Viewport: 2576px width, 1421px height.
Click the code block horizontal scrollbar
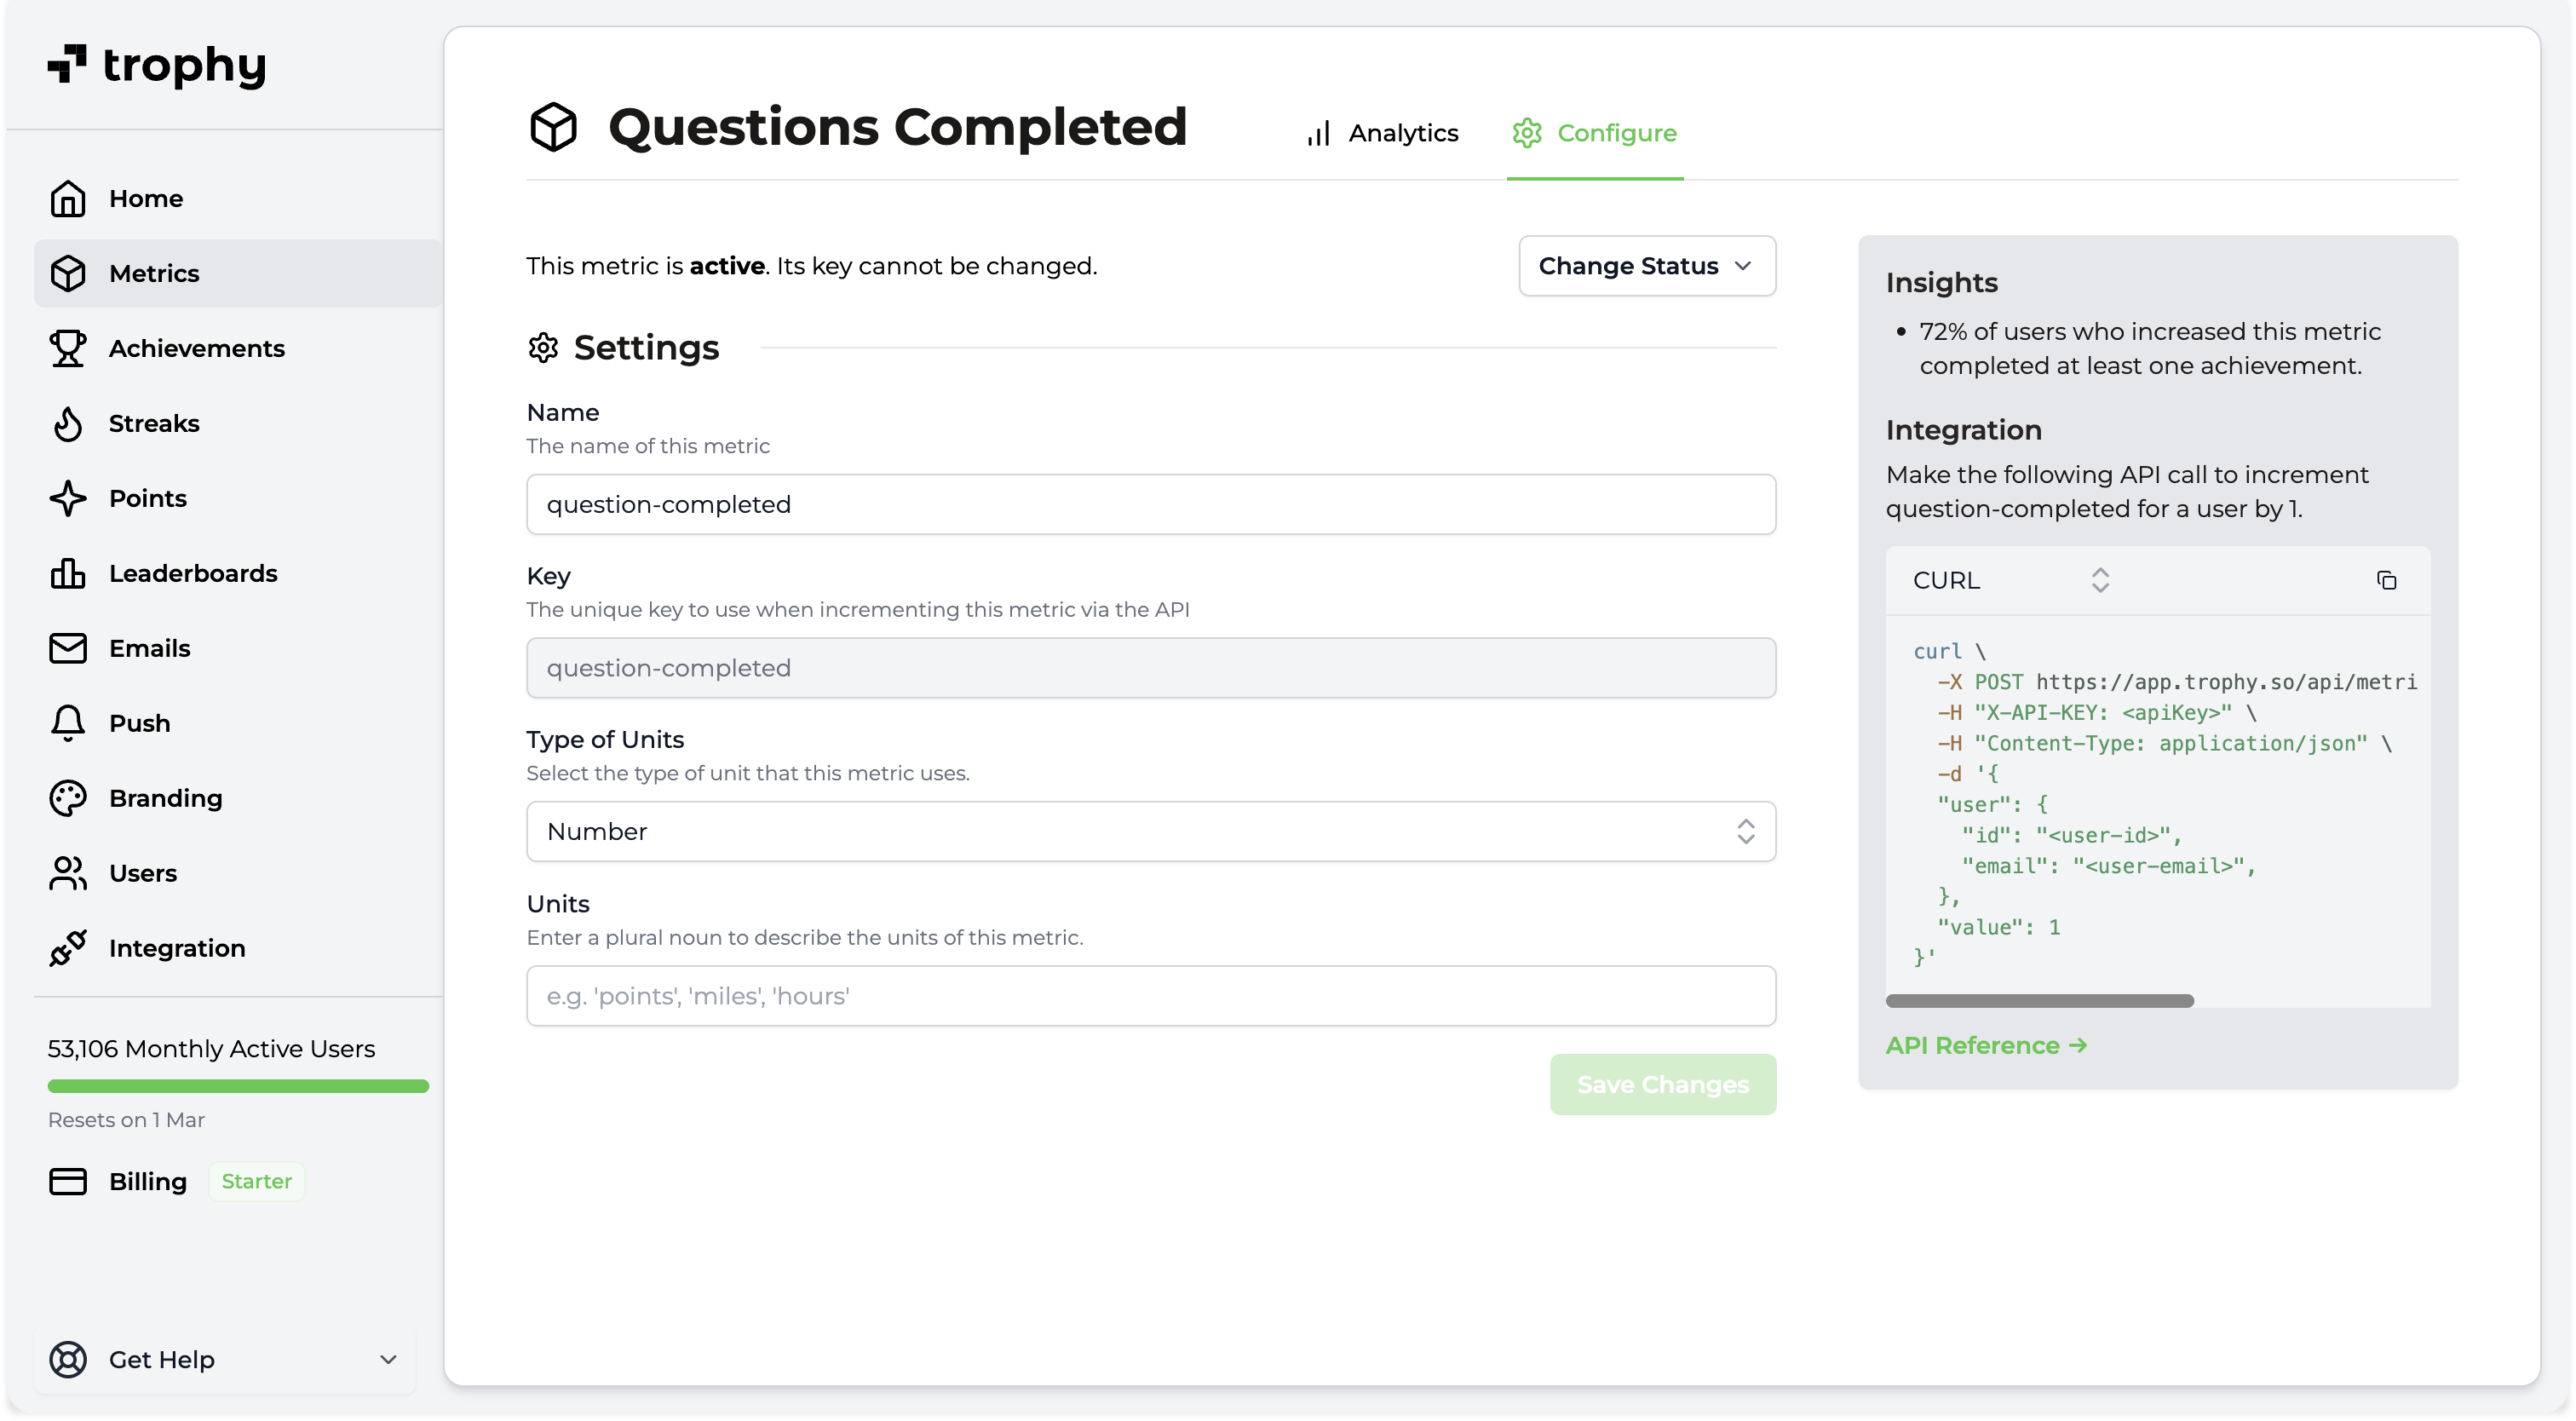point(2039,1001)
